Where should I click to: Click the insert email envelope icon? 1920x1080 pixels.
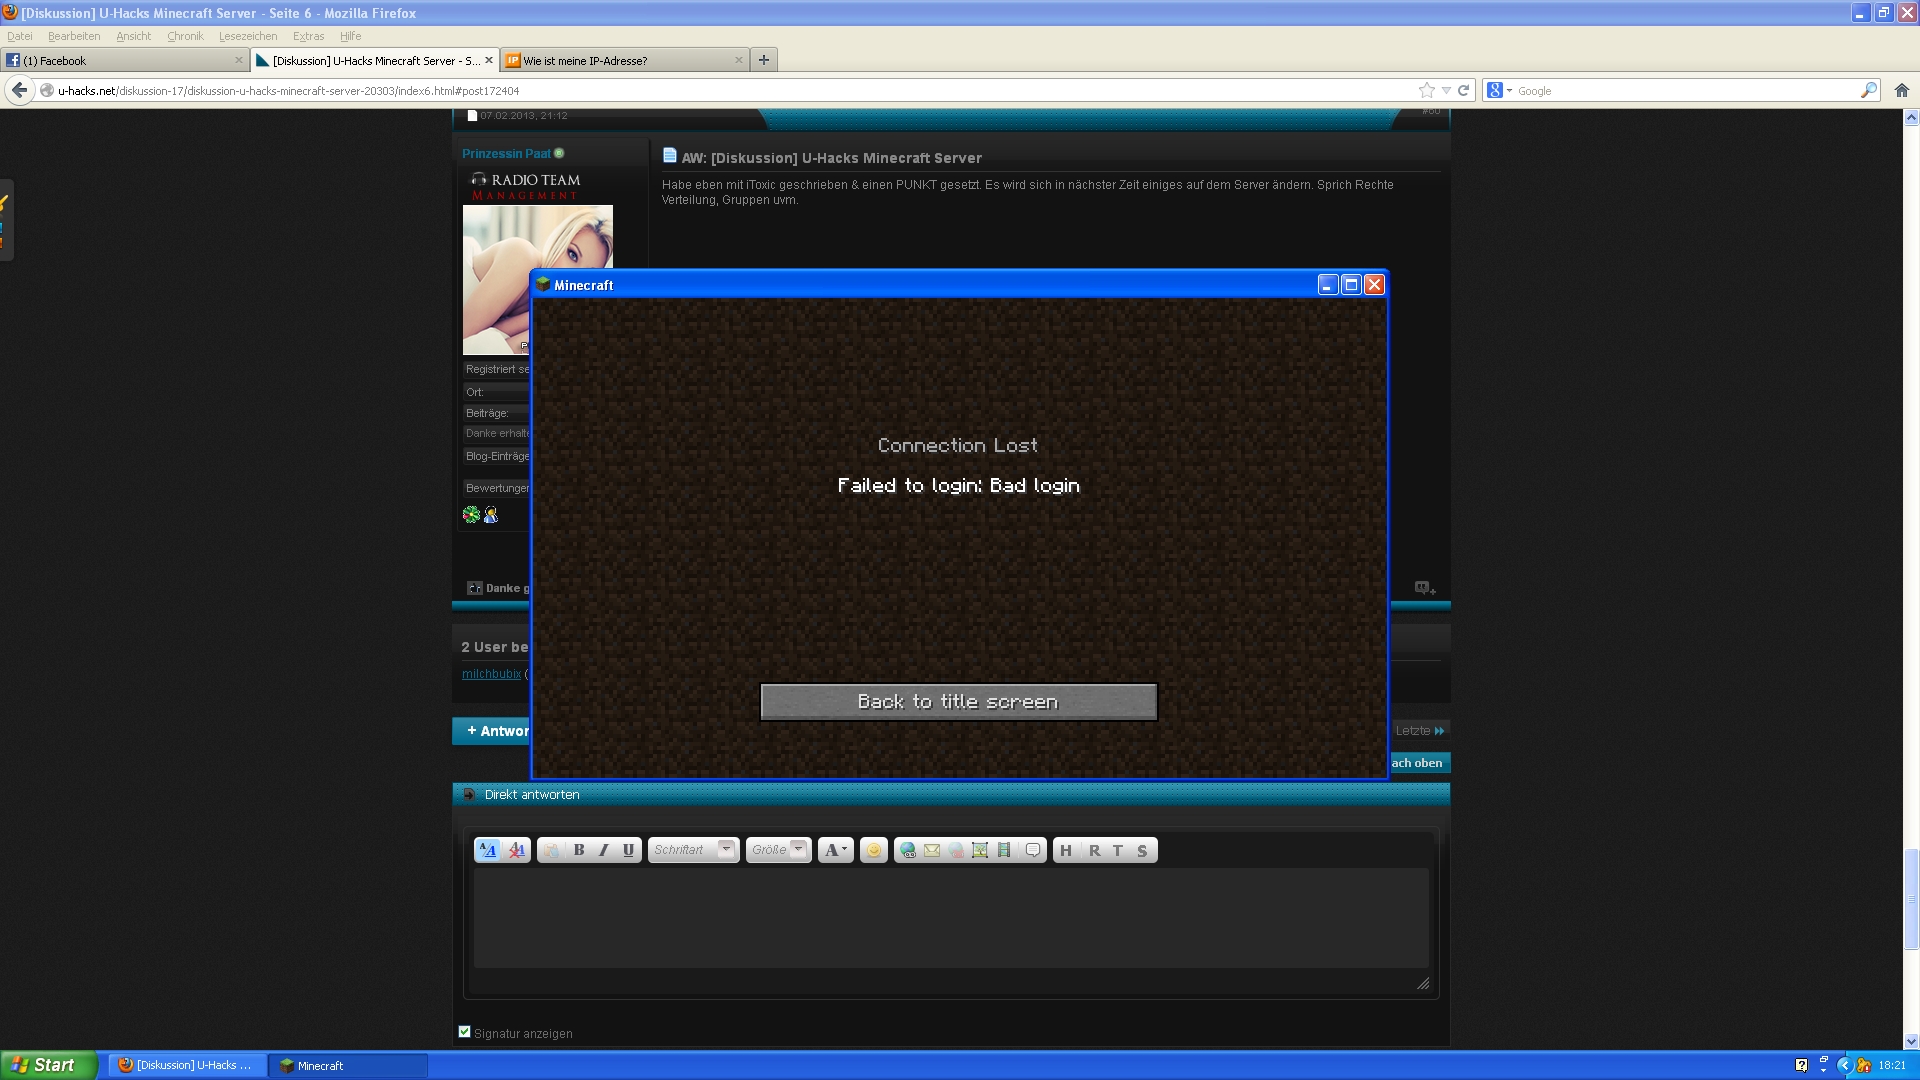[x=932, y=850]
